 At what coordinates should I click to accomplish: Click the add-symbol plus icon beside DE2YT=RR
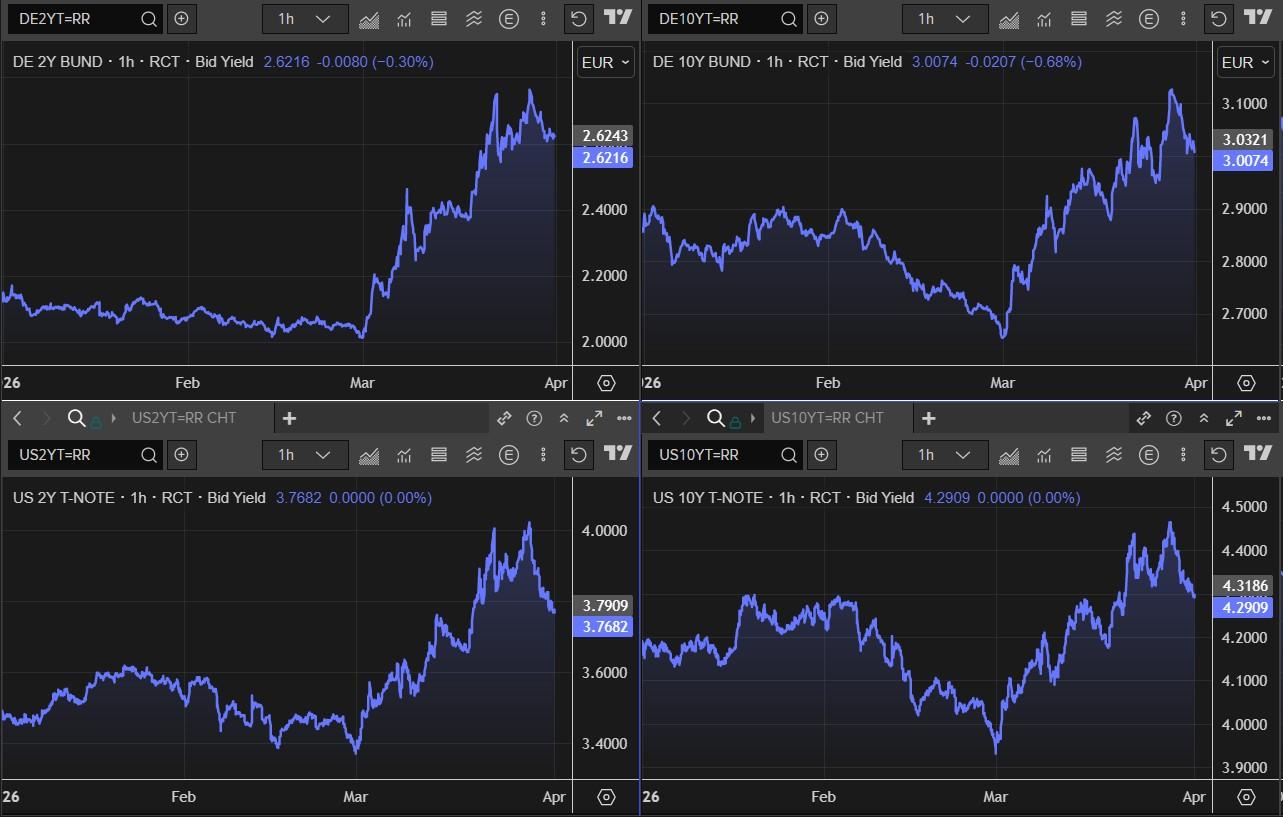(x=181, y=19)
